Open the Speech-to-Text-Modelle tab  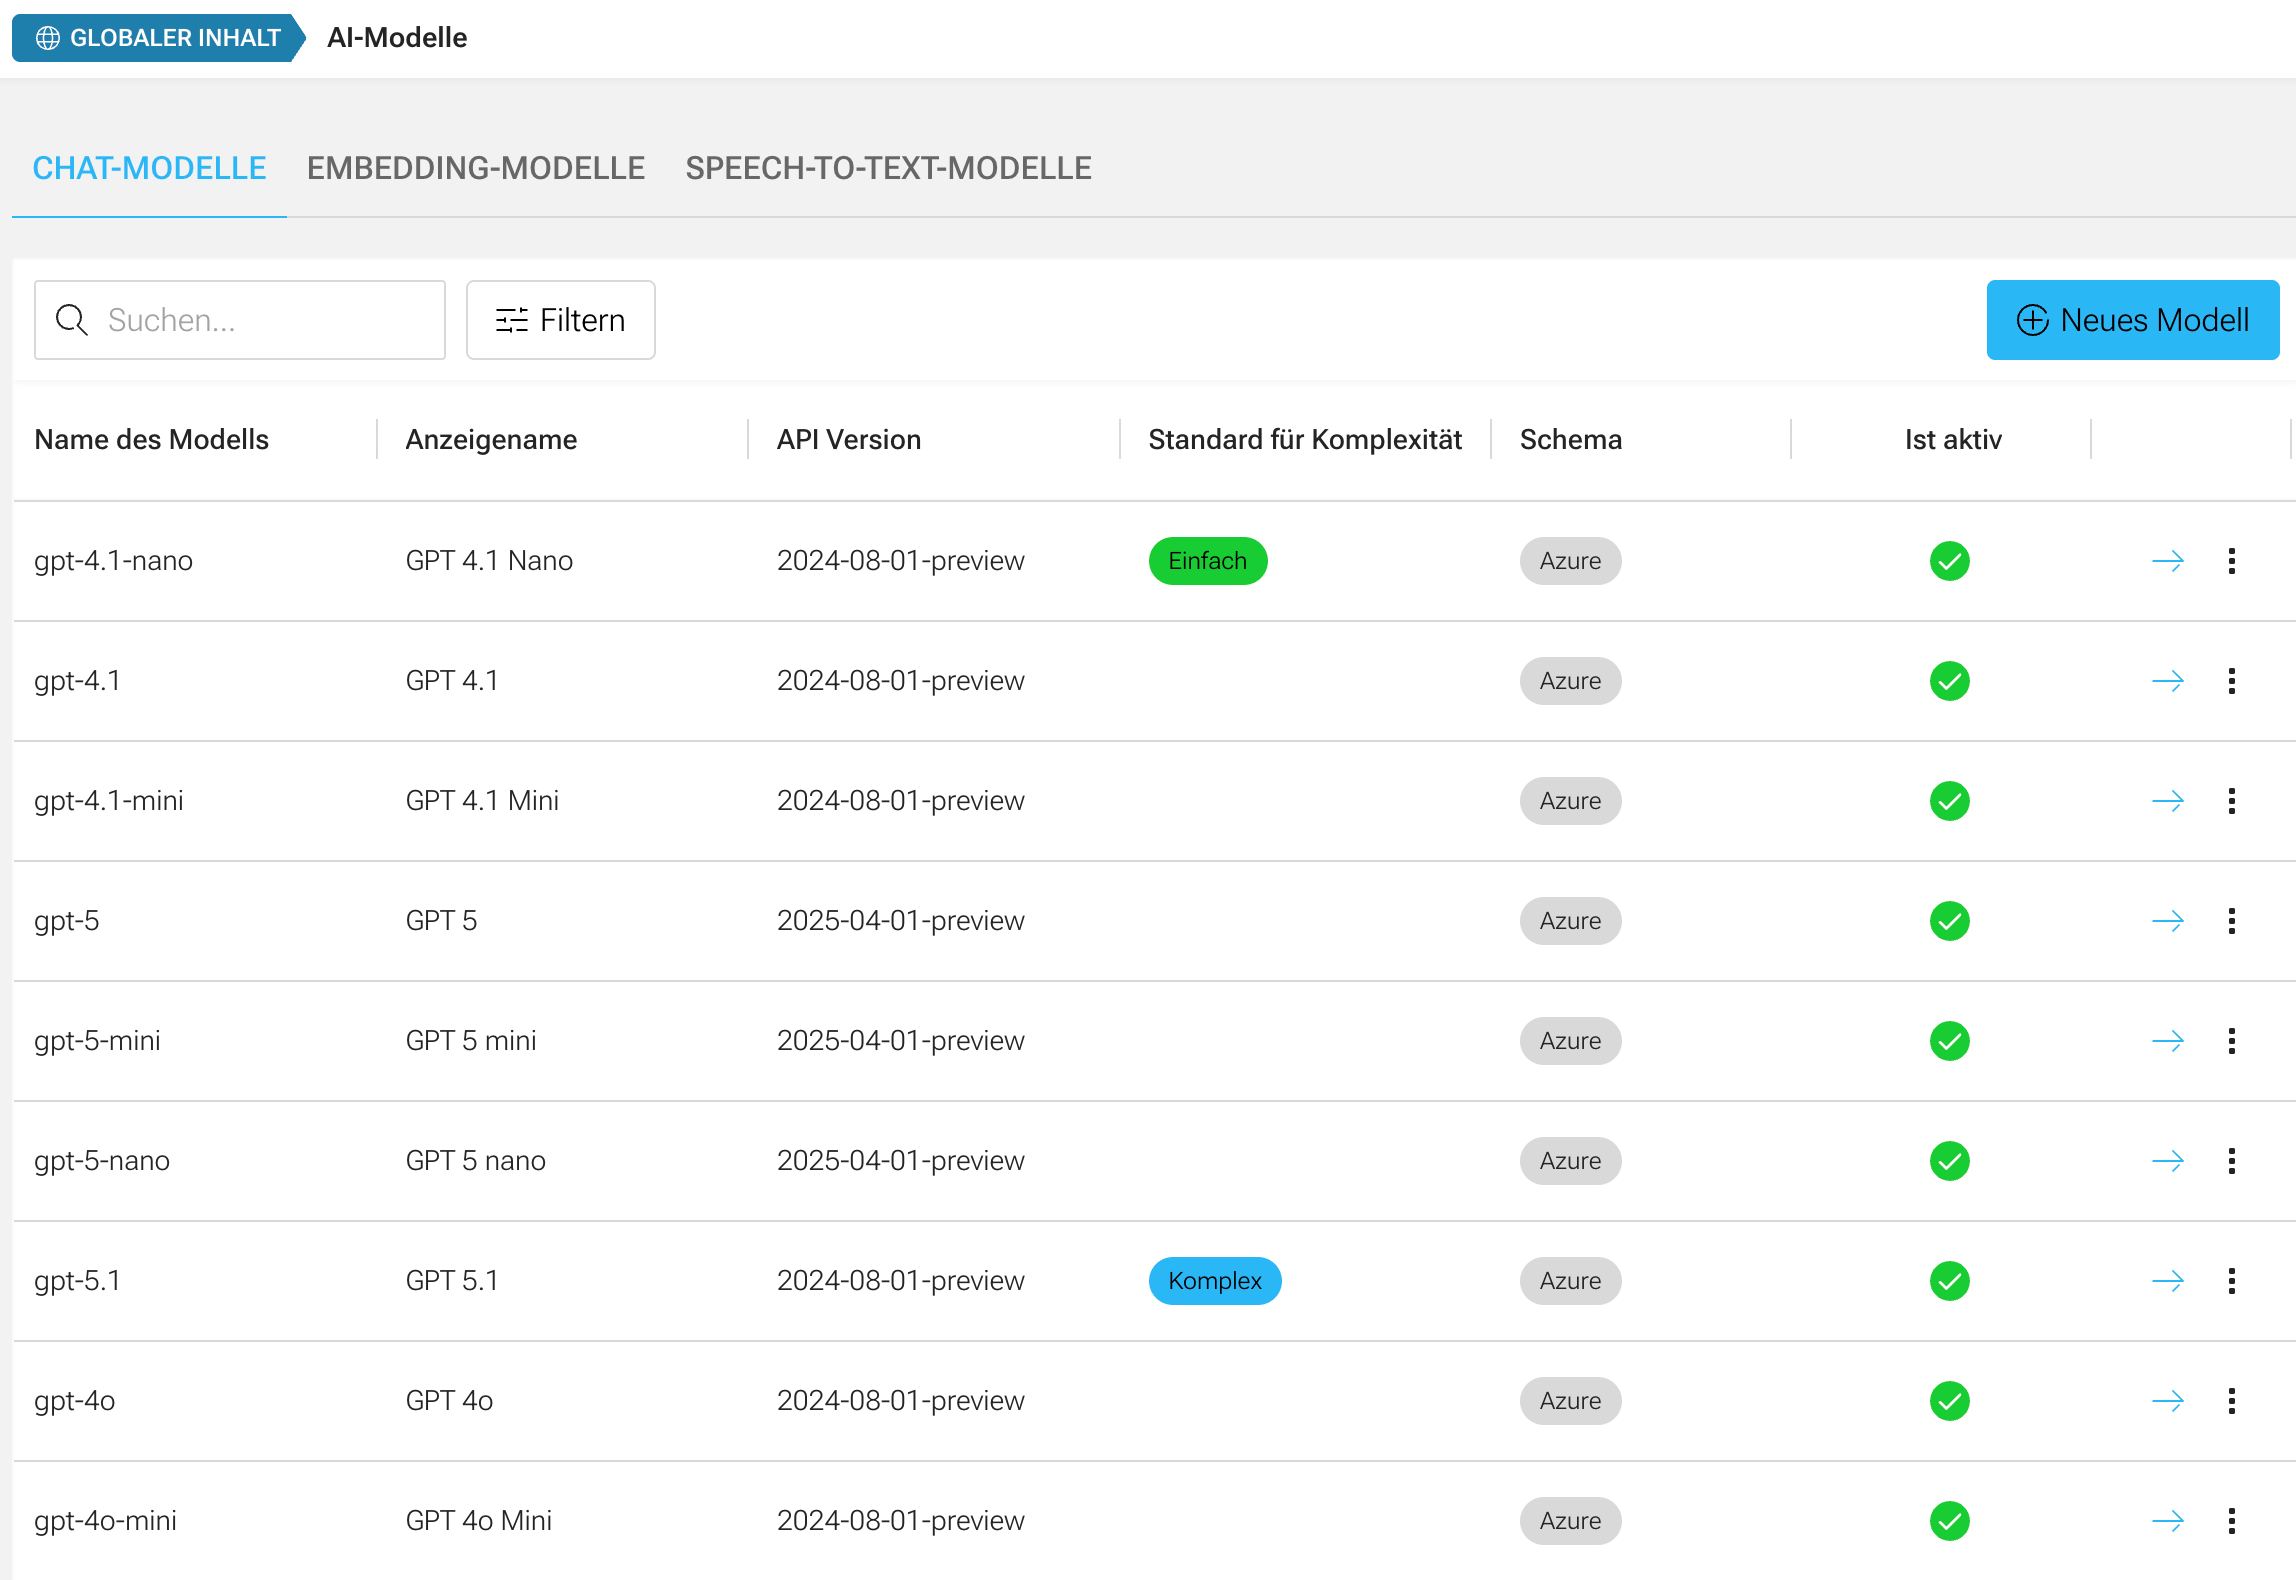888,168
